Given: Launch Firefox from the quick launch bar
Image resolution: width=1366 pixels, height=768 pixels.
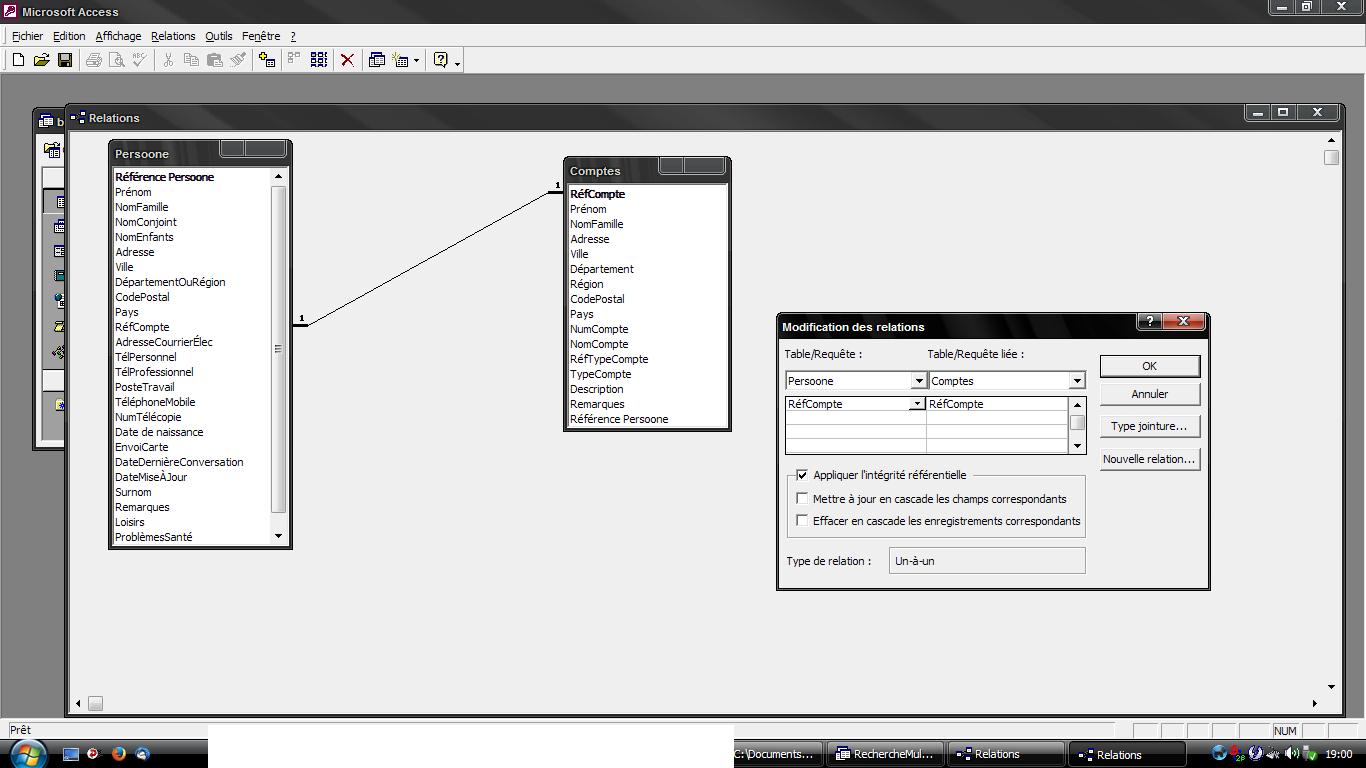Looking at the screenshot, I should click(119, 754).
